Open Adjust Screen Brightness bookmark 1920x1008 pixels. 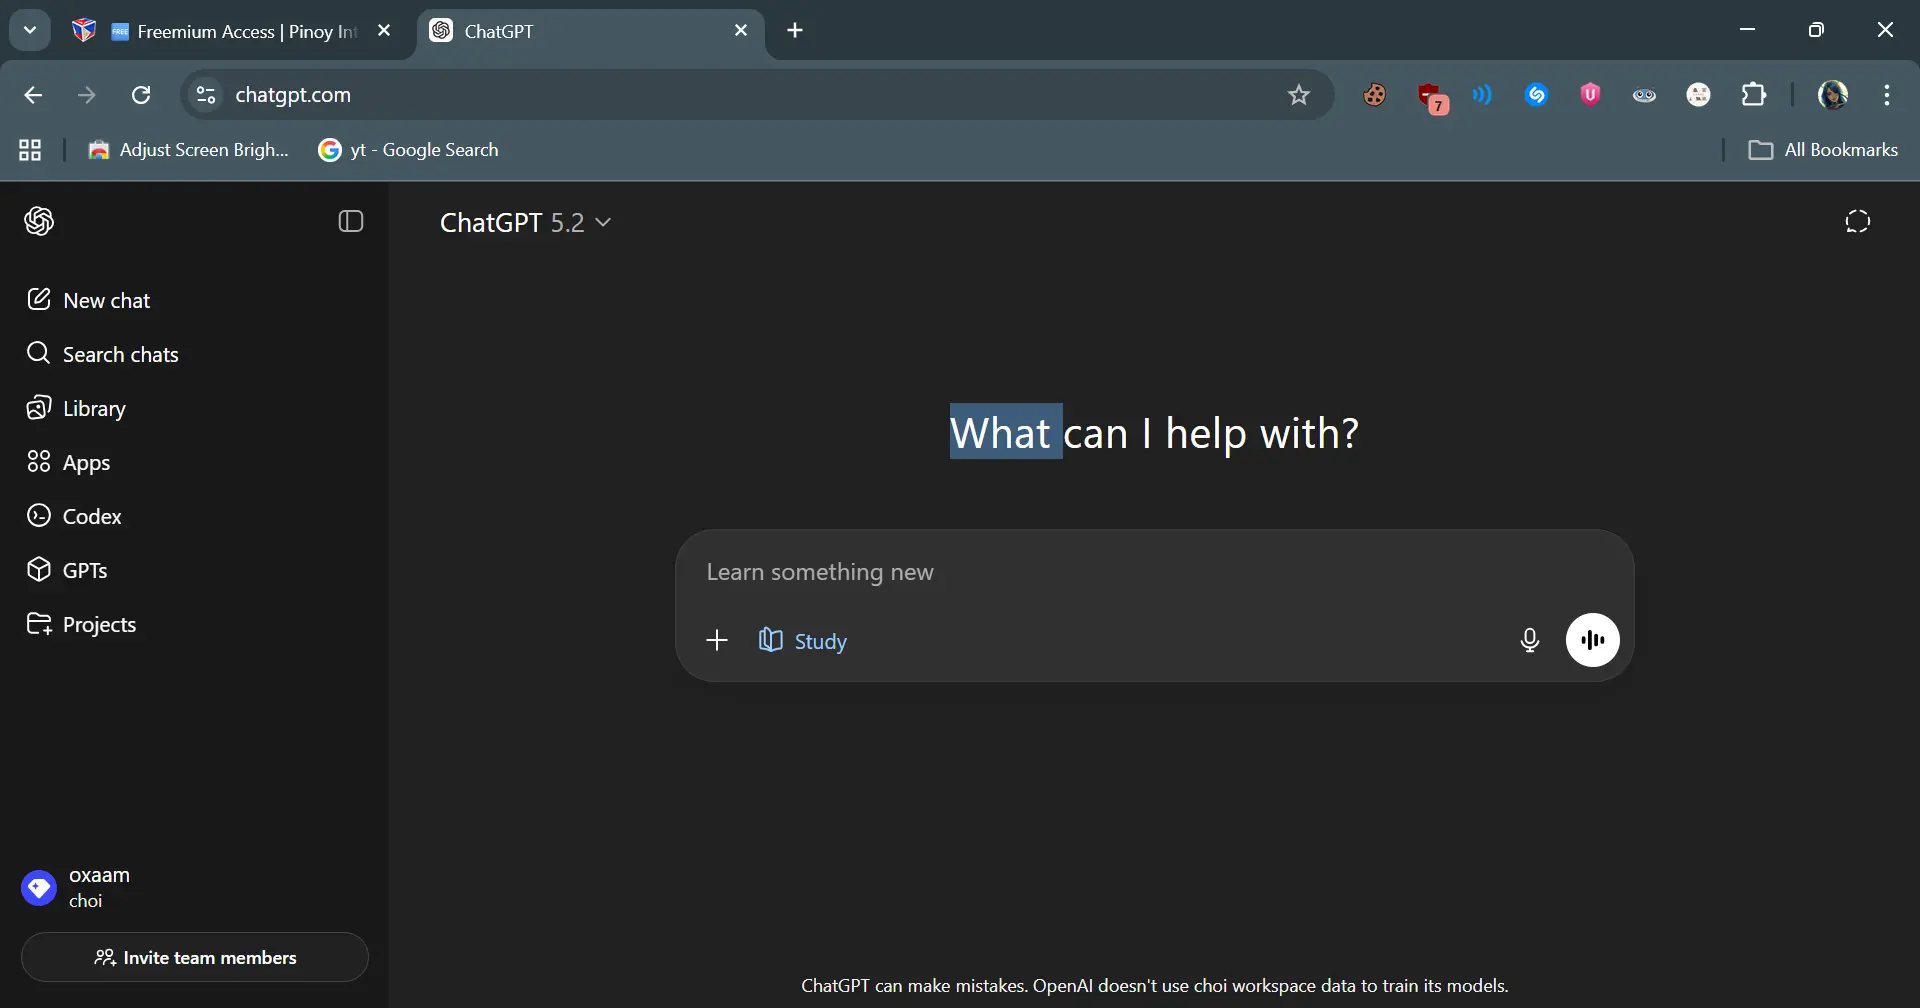click(x=189, y=150)
